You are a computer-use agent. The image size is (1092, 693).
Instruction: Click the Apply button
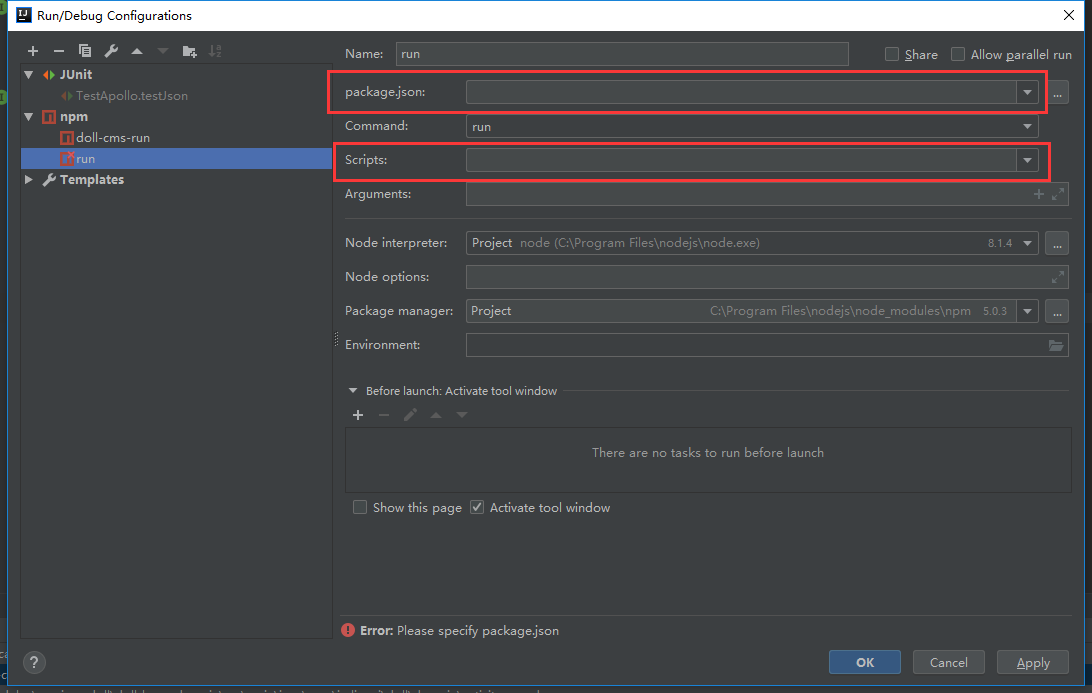[x=1033, y=662]
